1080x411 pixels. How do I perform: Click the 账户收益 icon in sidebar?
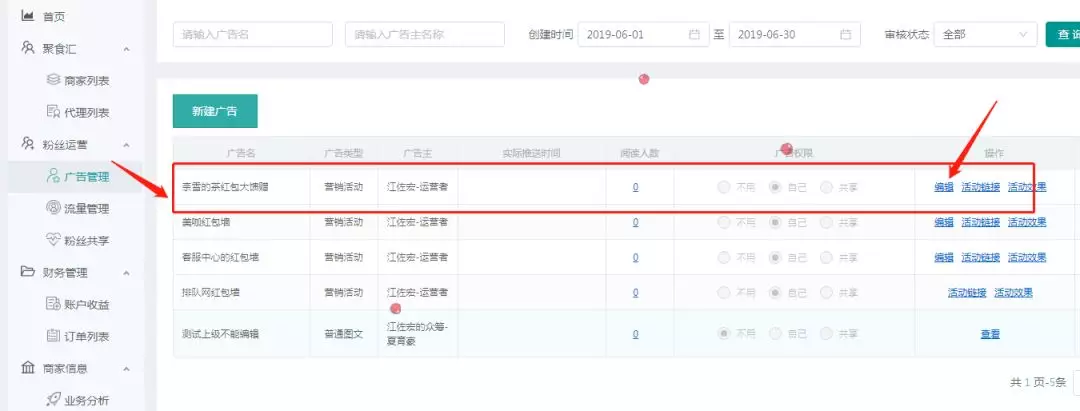click(x=54, y=304)
